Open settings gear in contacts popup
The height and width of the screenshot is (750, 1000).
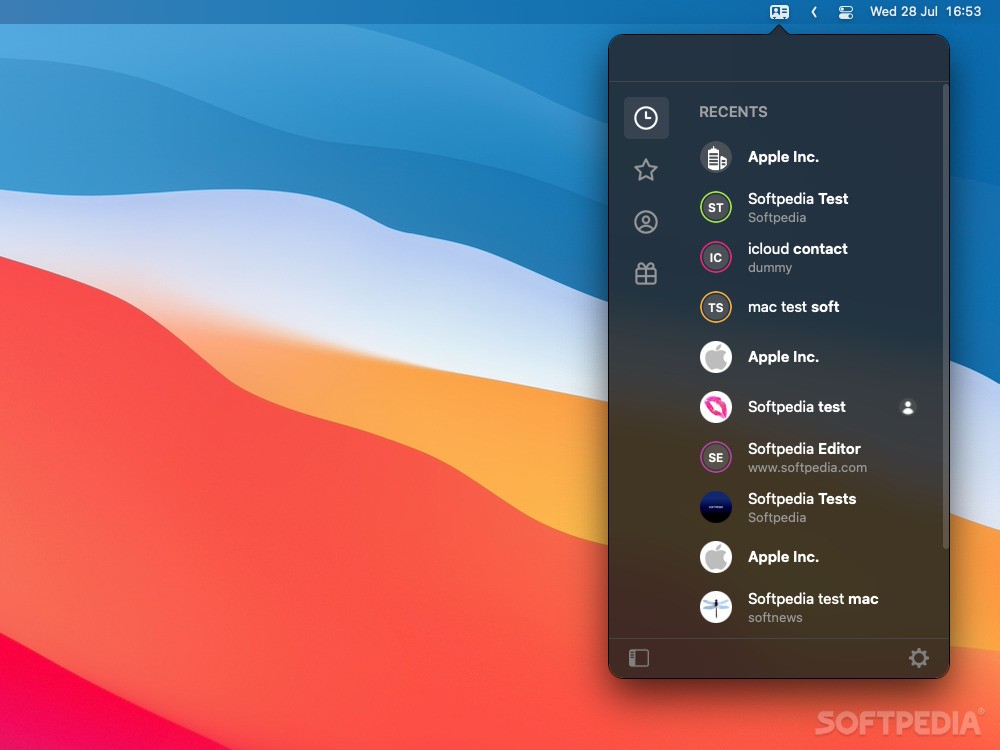point(918,658)
